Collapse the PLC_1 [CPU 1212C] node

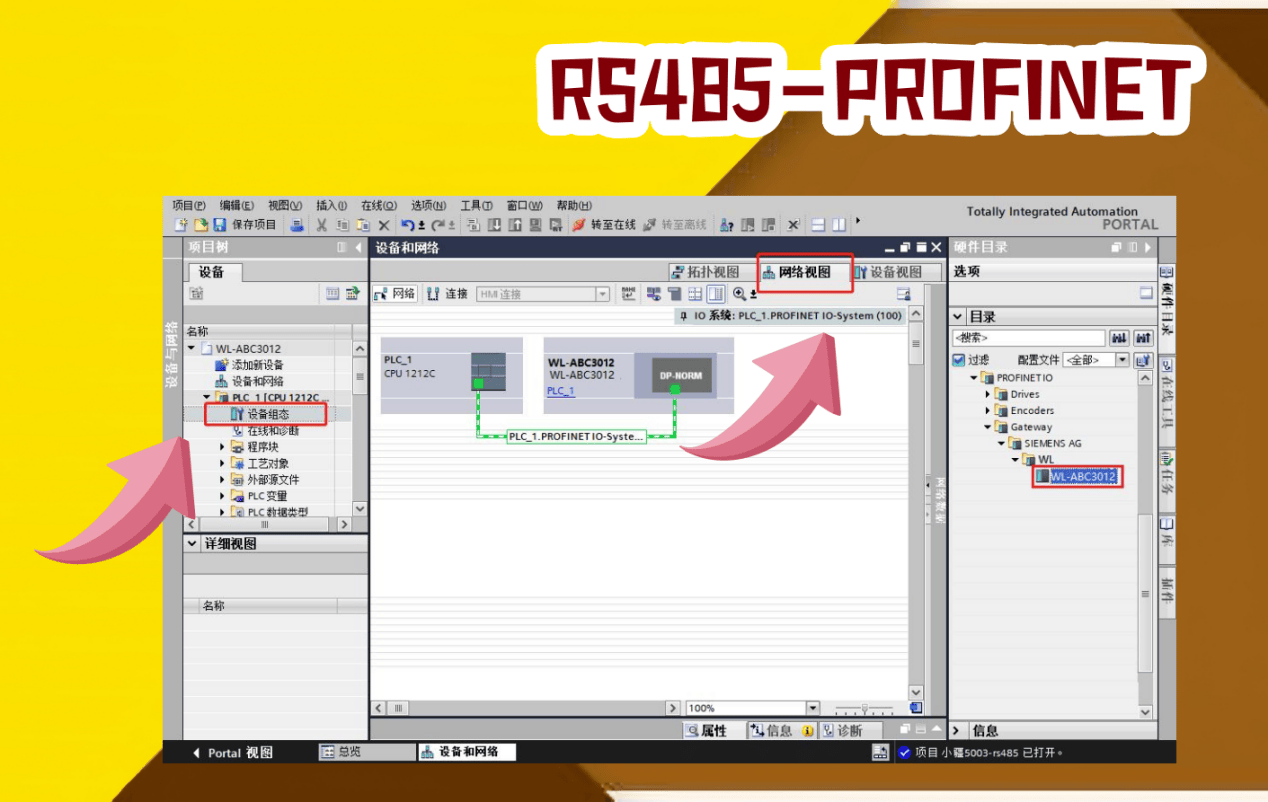click(x=208, y=398)
